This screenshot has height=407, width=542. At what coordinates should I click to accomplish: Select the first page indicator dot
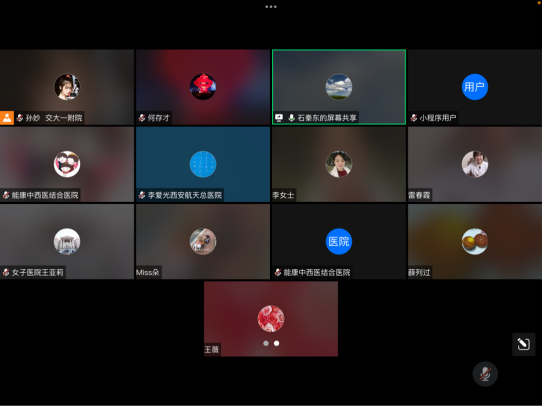266,343
